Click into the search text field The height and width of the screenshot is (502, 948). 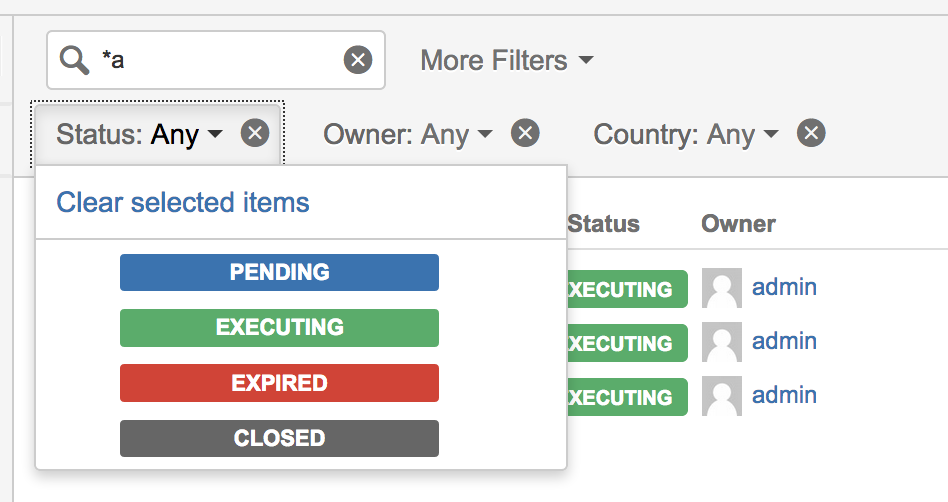click(x=220, y=61)
